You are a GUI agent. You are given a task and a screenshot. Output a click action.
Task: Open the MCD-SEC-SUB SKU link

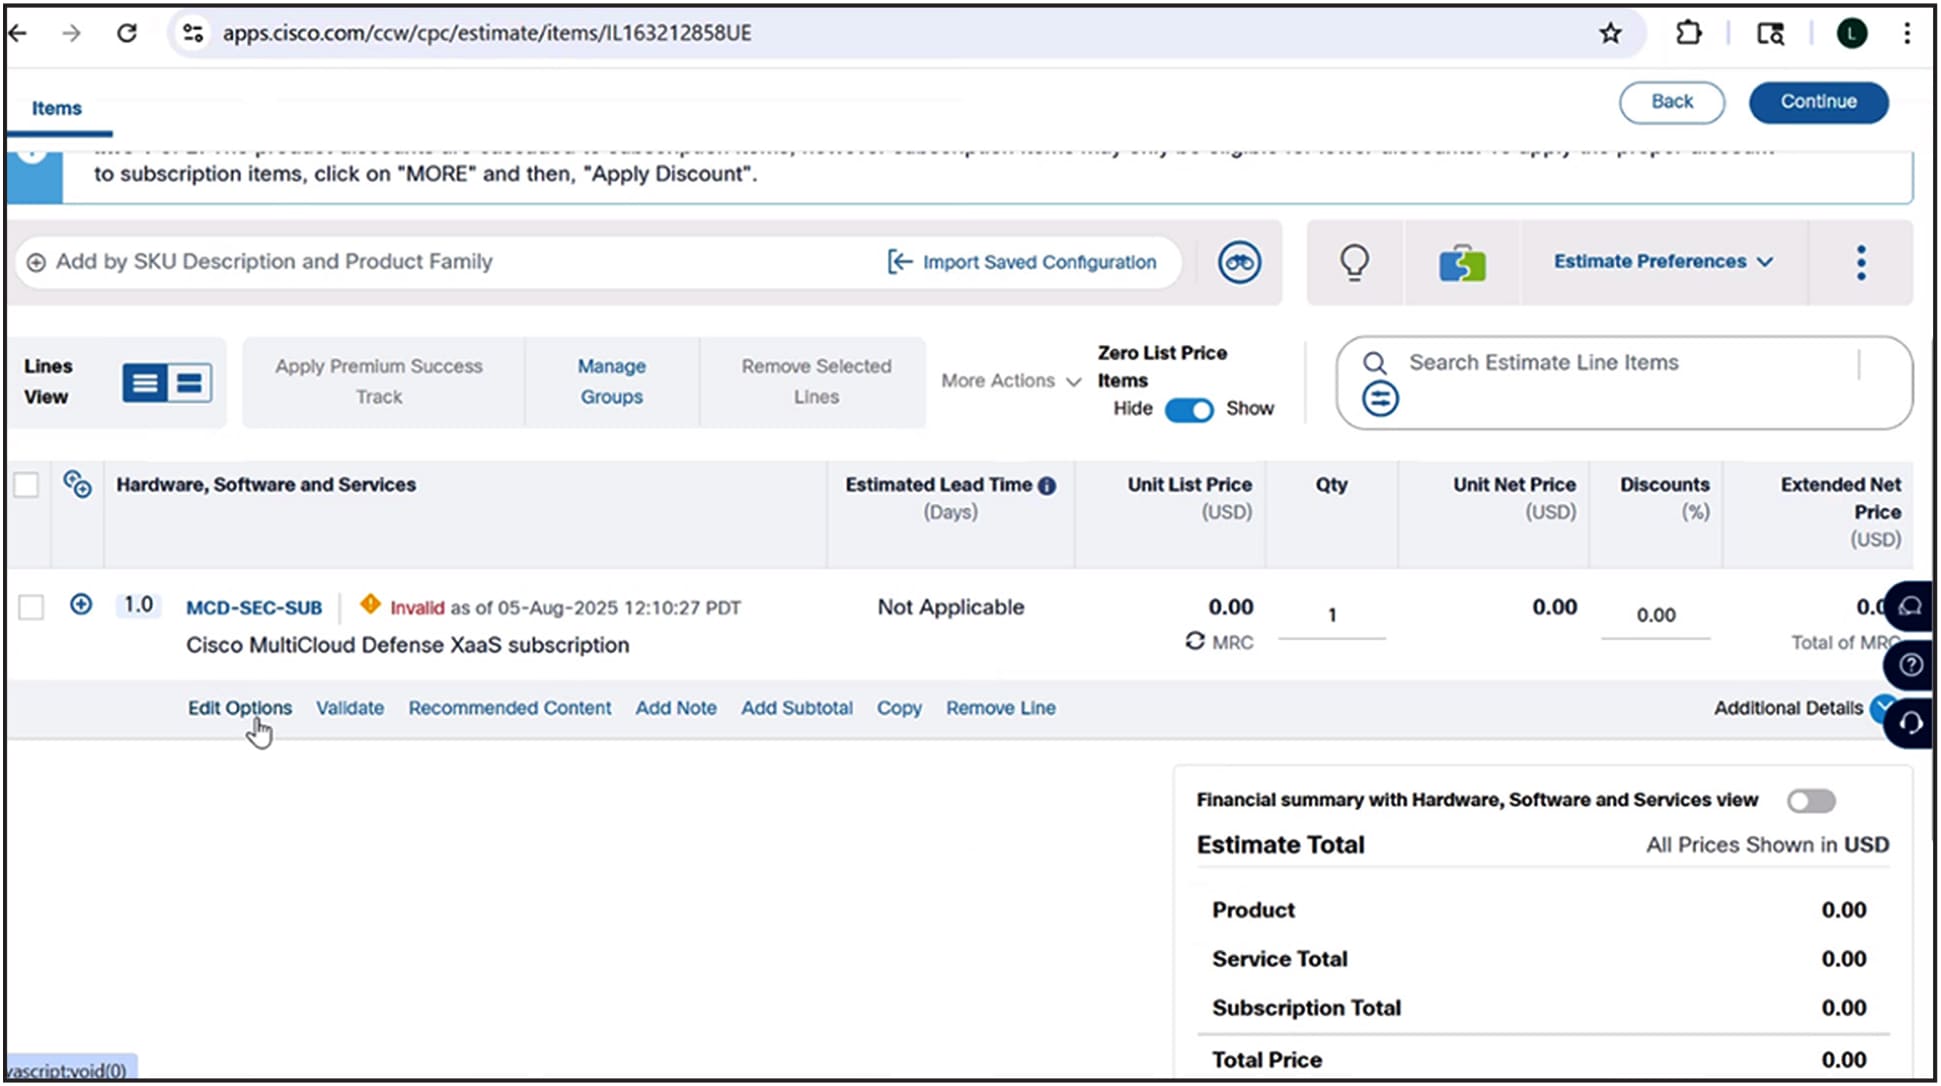tap(254, 608)
